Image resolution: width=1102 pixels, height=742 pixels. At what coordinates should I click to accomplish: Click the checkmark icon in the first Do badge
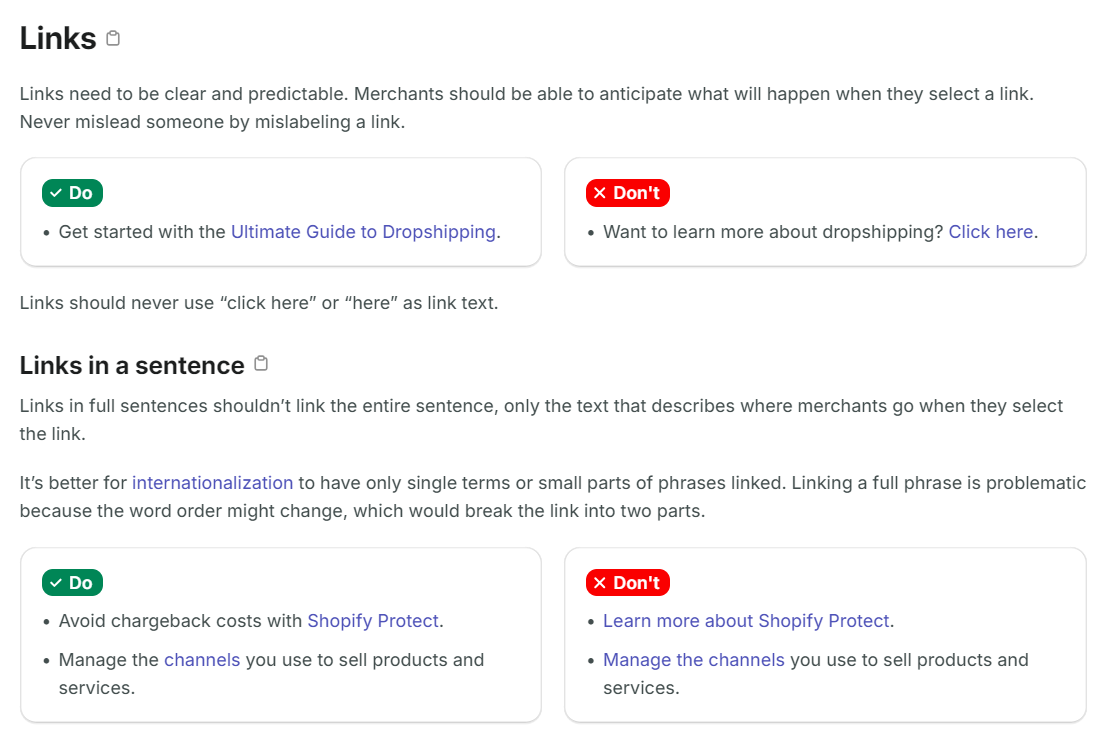coord(54,192)
